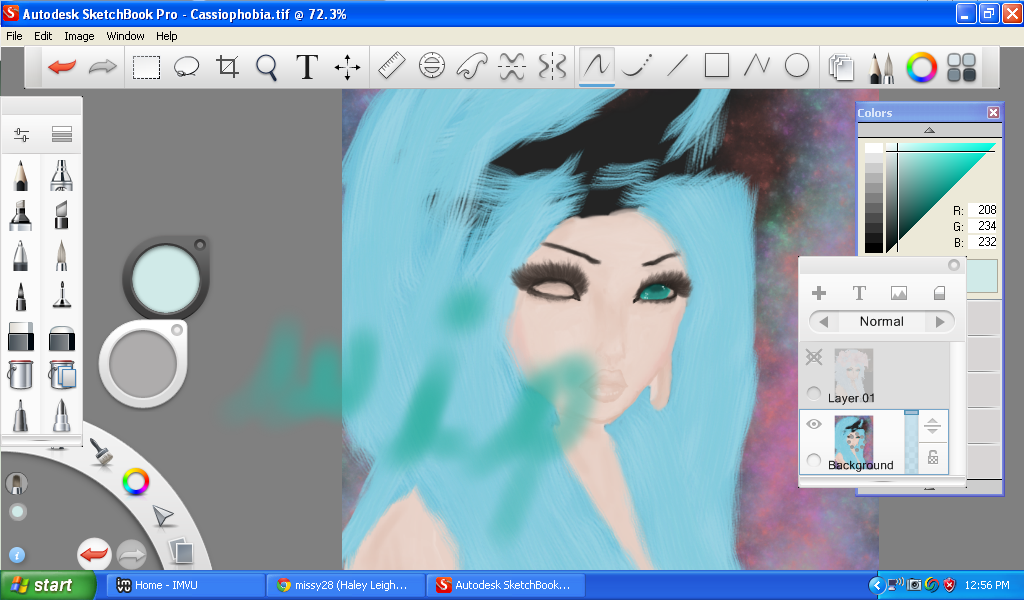Screen dimensions: 1024x600
Task: Select the Pencil brush in brush palette
Action: [x=20, y=175]
